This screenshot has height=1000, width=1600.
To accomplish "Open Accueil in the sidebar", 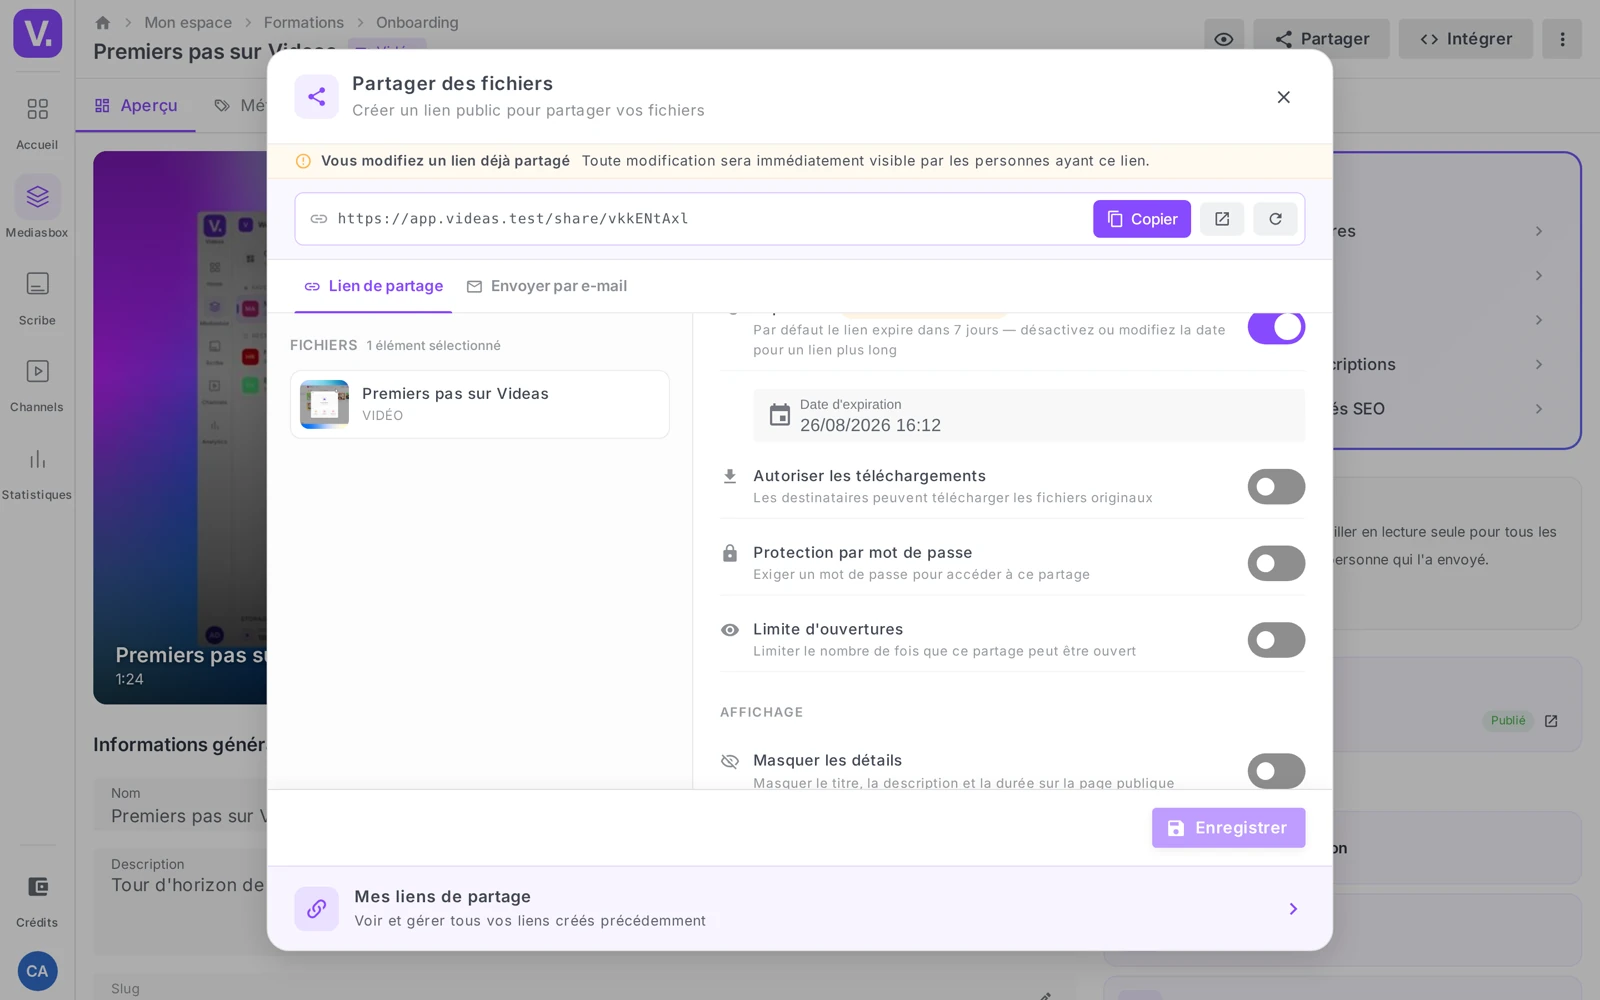I will click(x=37, y=123).
